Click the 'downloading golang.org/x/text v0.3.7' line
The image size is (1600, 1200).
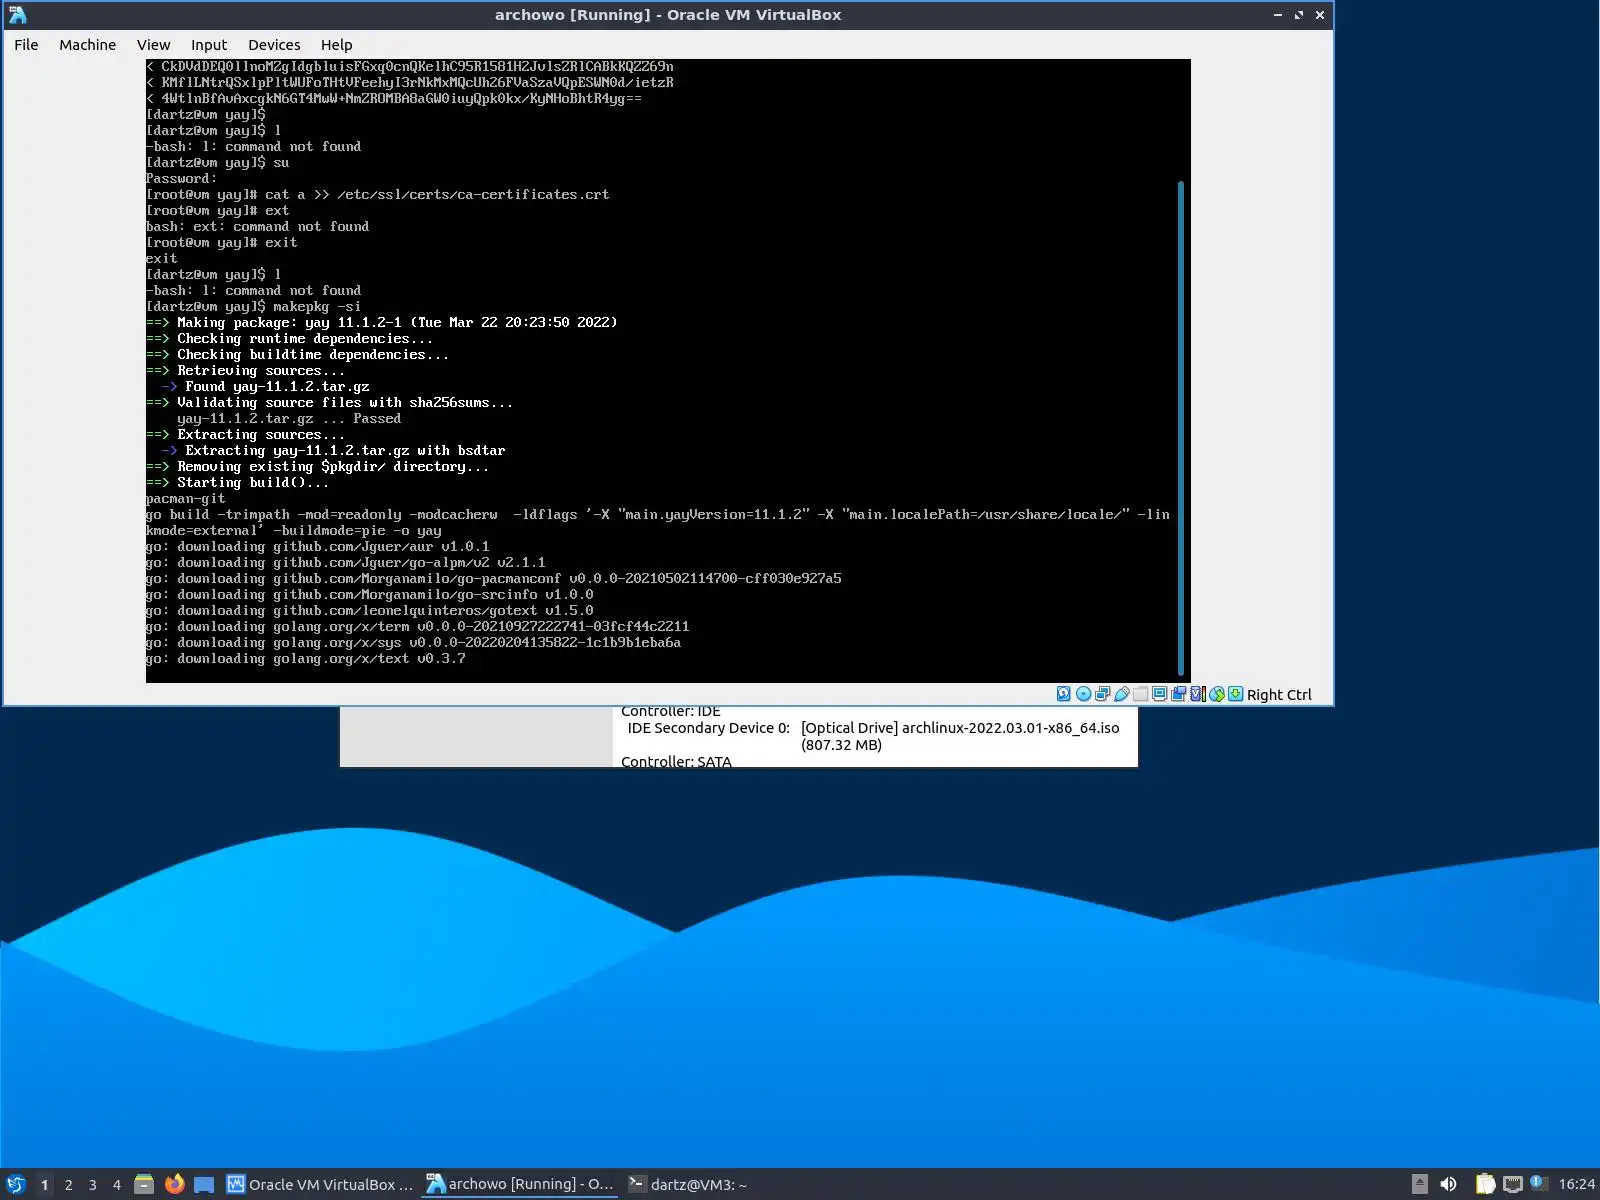pyautogui.click(x=306, y=659)
